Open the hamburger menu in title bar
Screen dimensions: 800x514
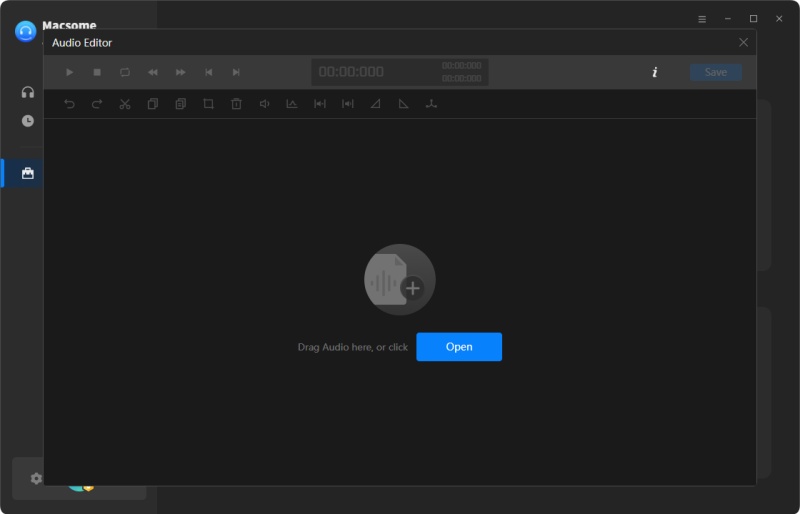702,19
